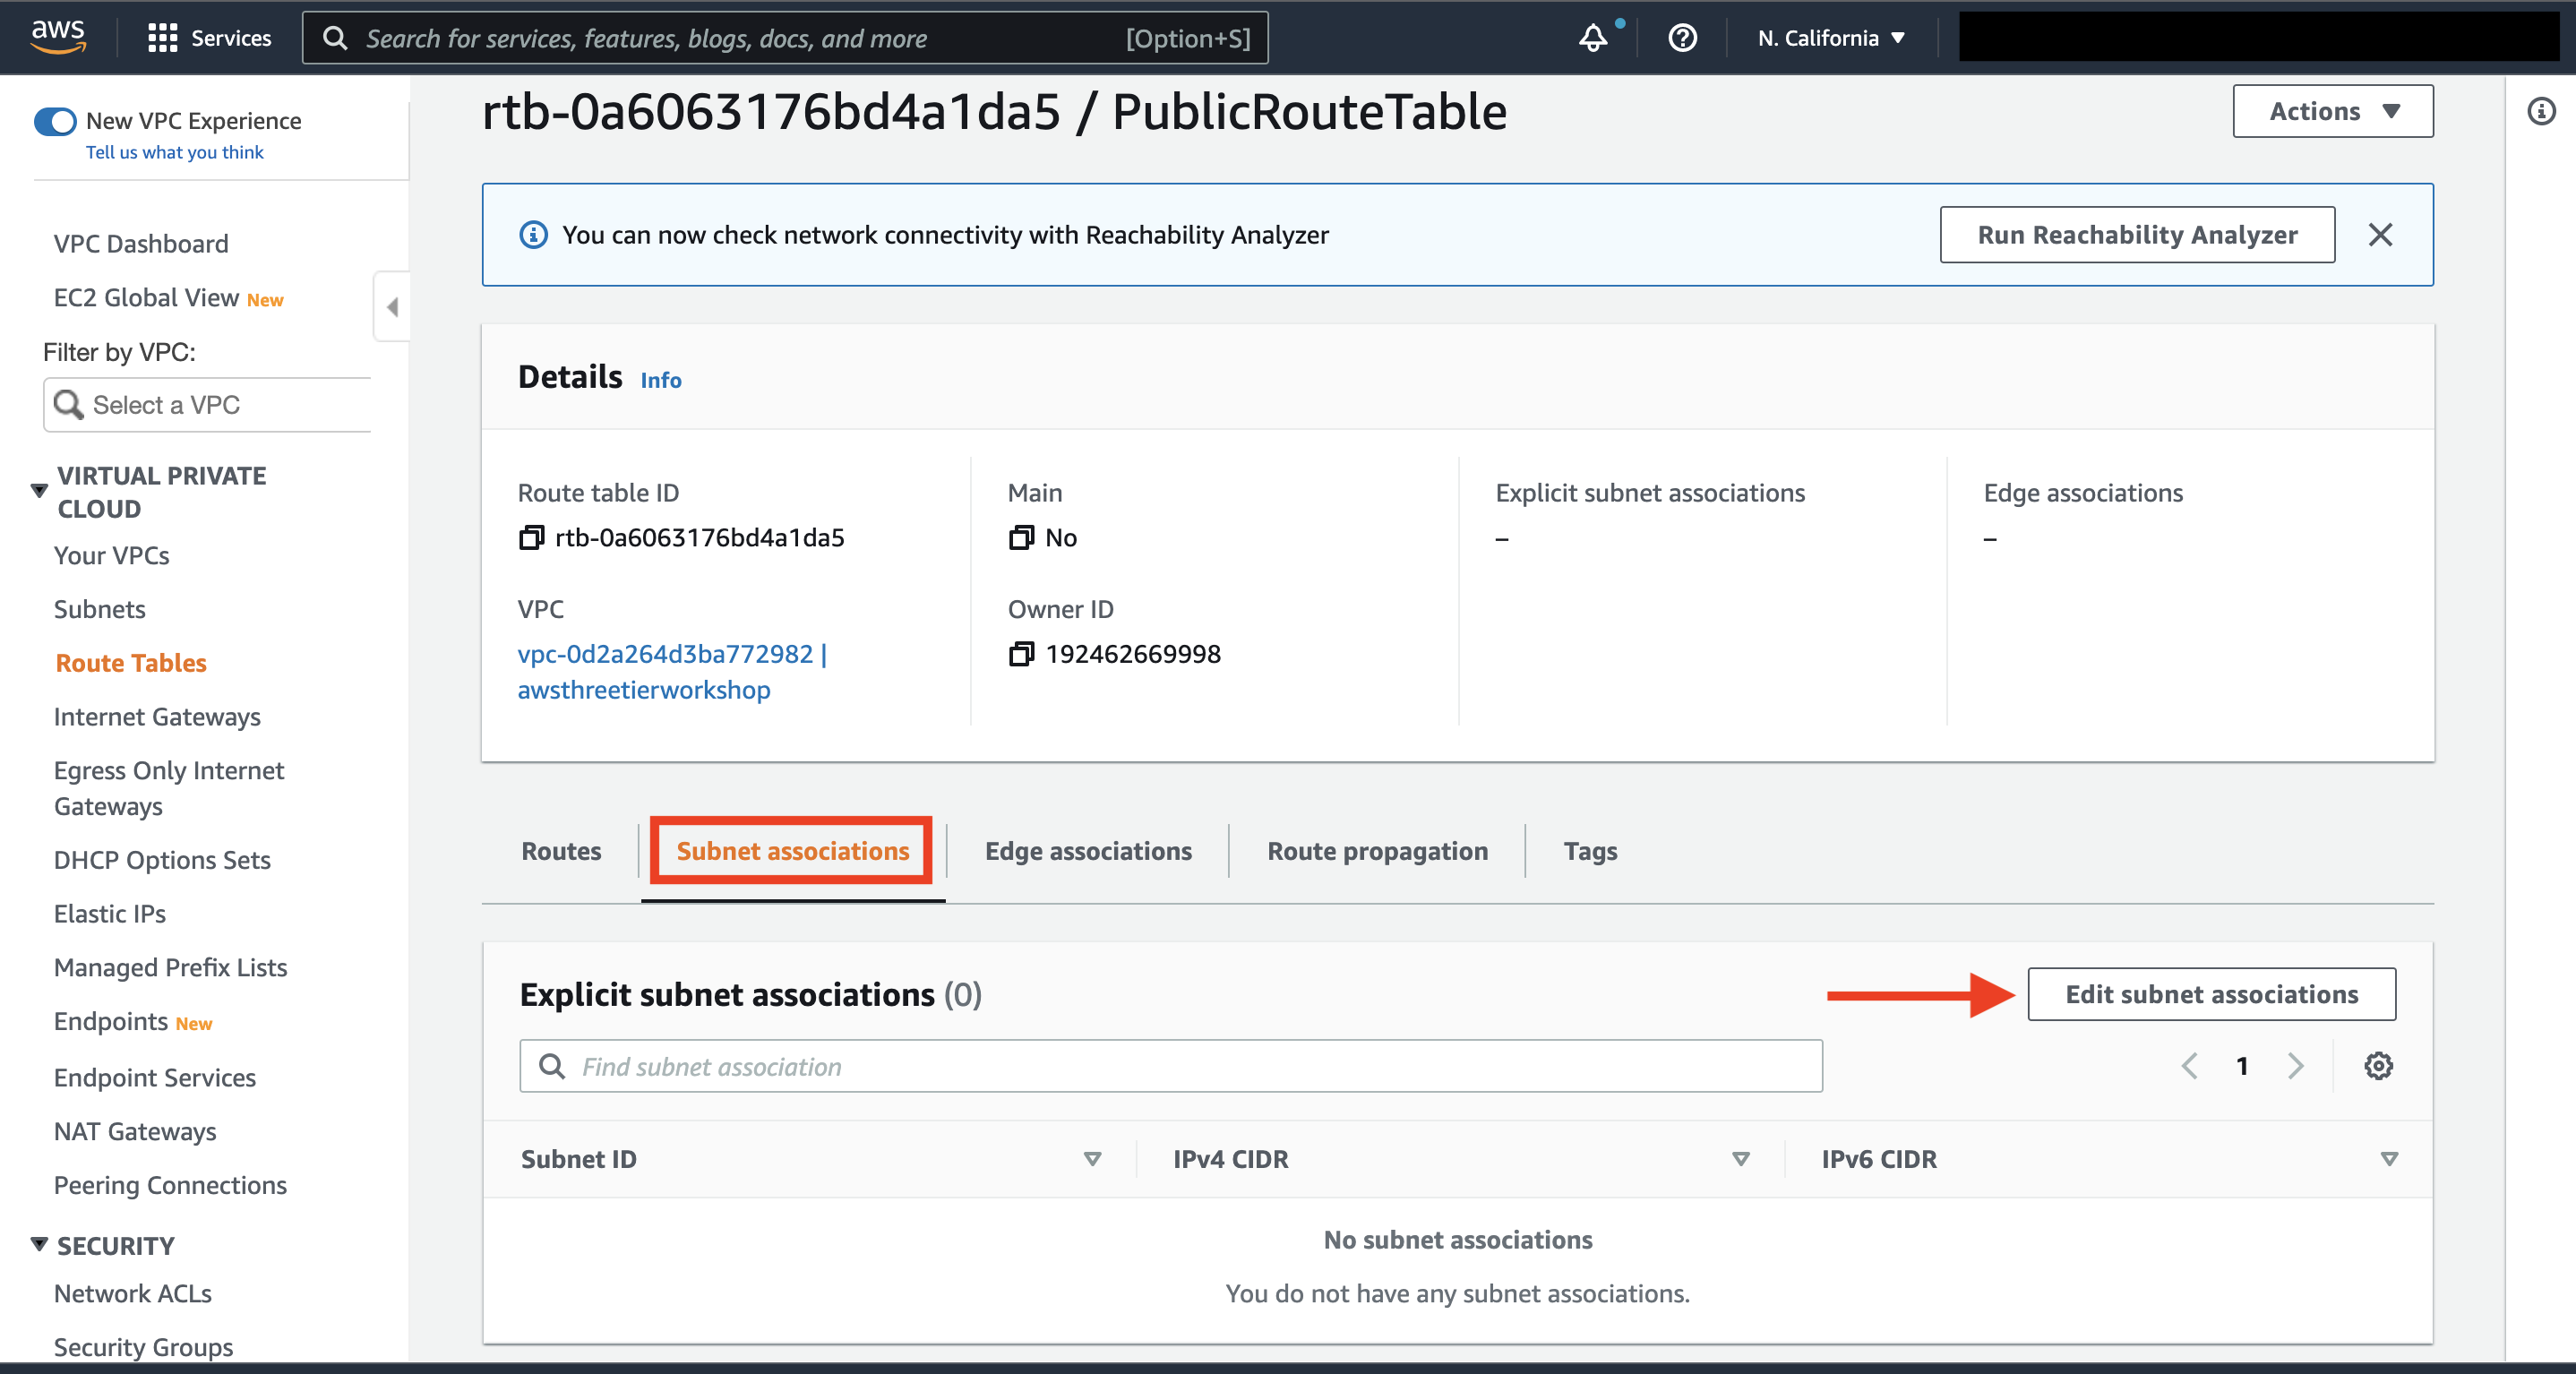Screen dimensions: 2576x1374
Task: Copy the Owner ID number
Action: tap(1020, 654)
